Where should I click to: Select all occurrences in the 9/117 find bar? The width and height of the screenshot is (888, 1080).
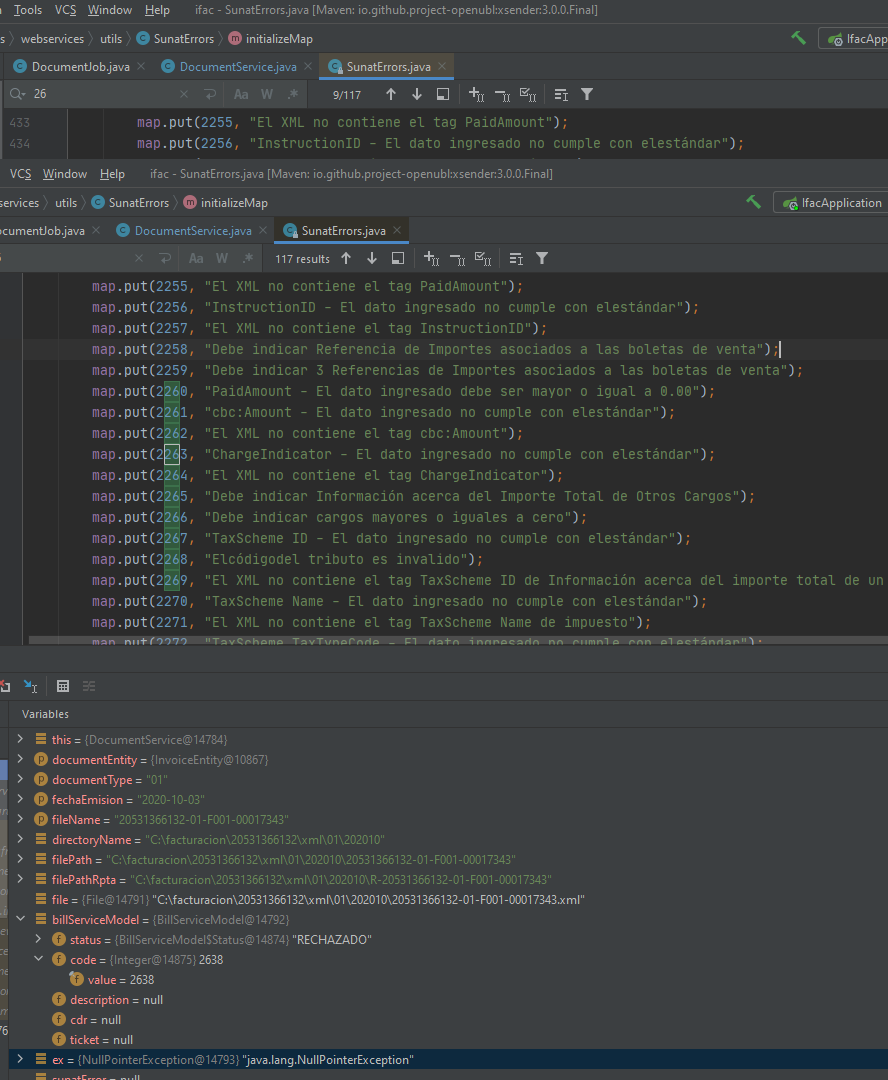[528, 94]
